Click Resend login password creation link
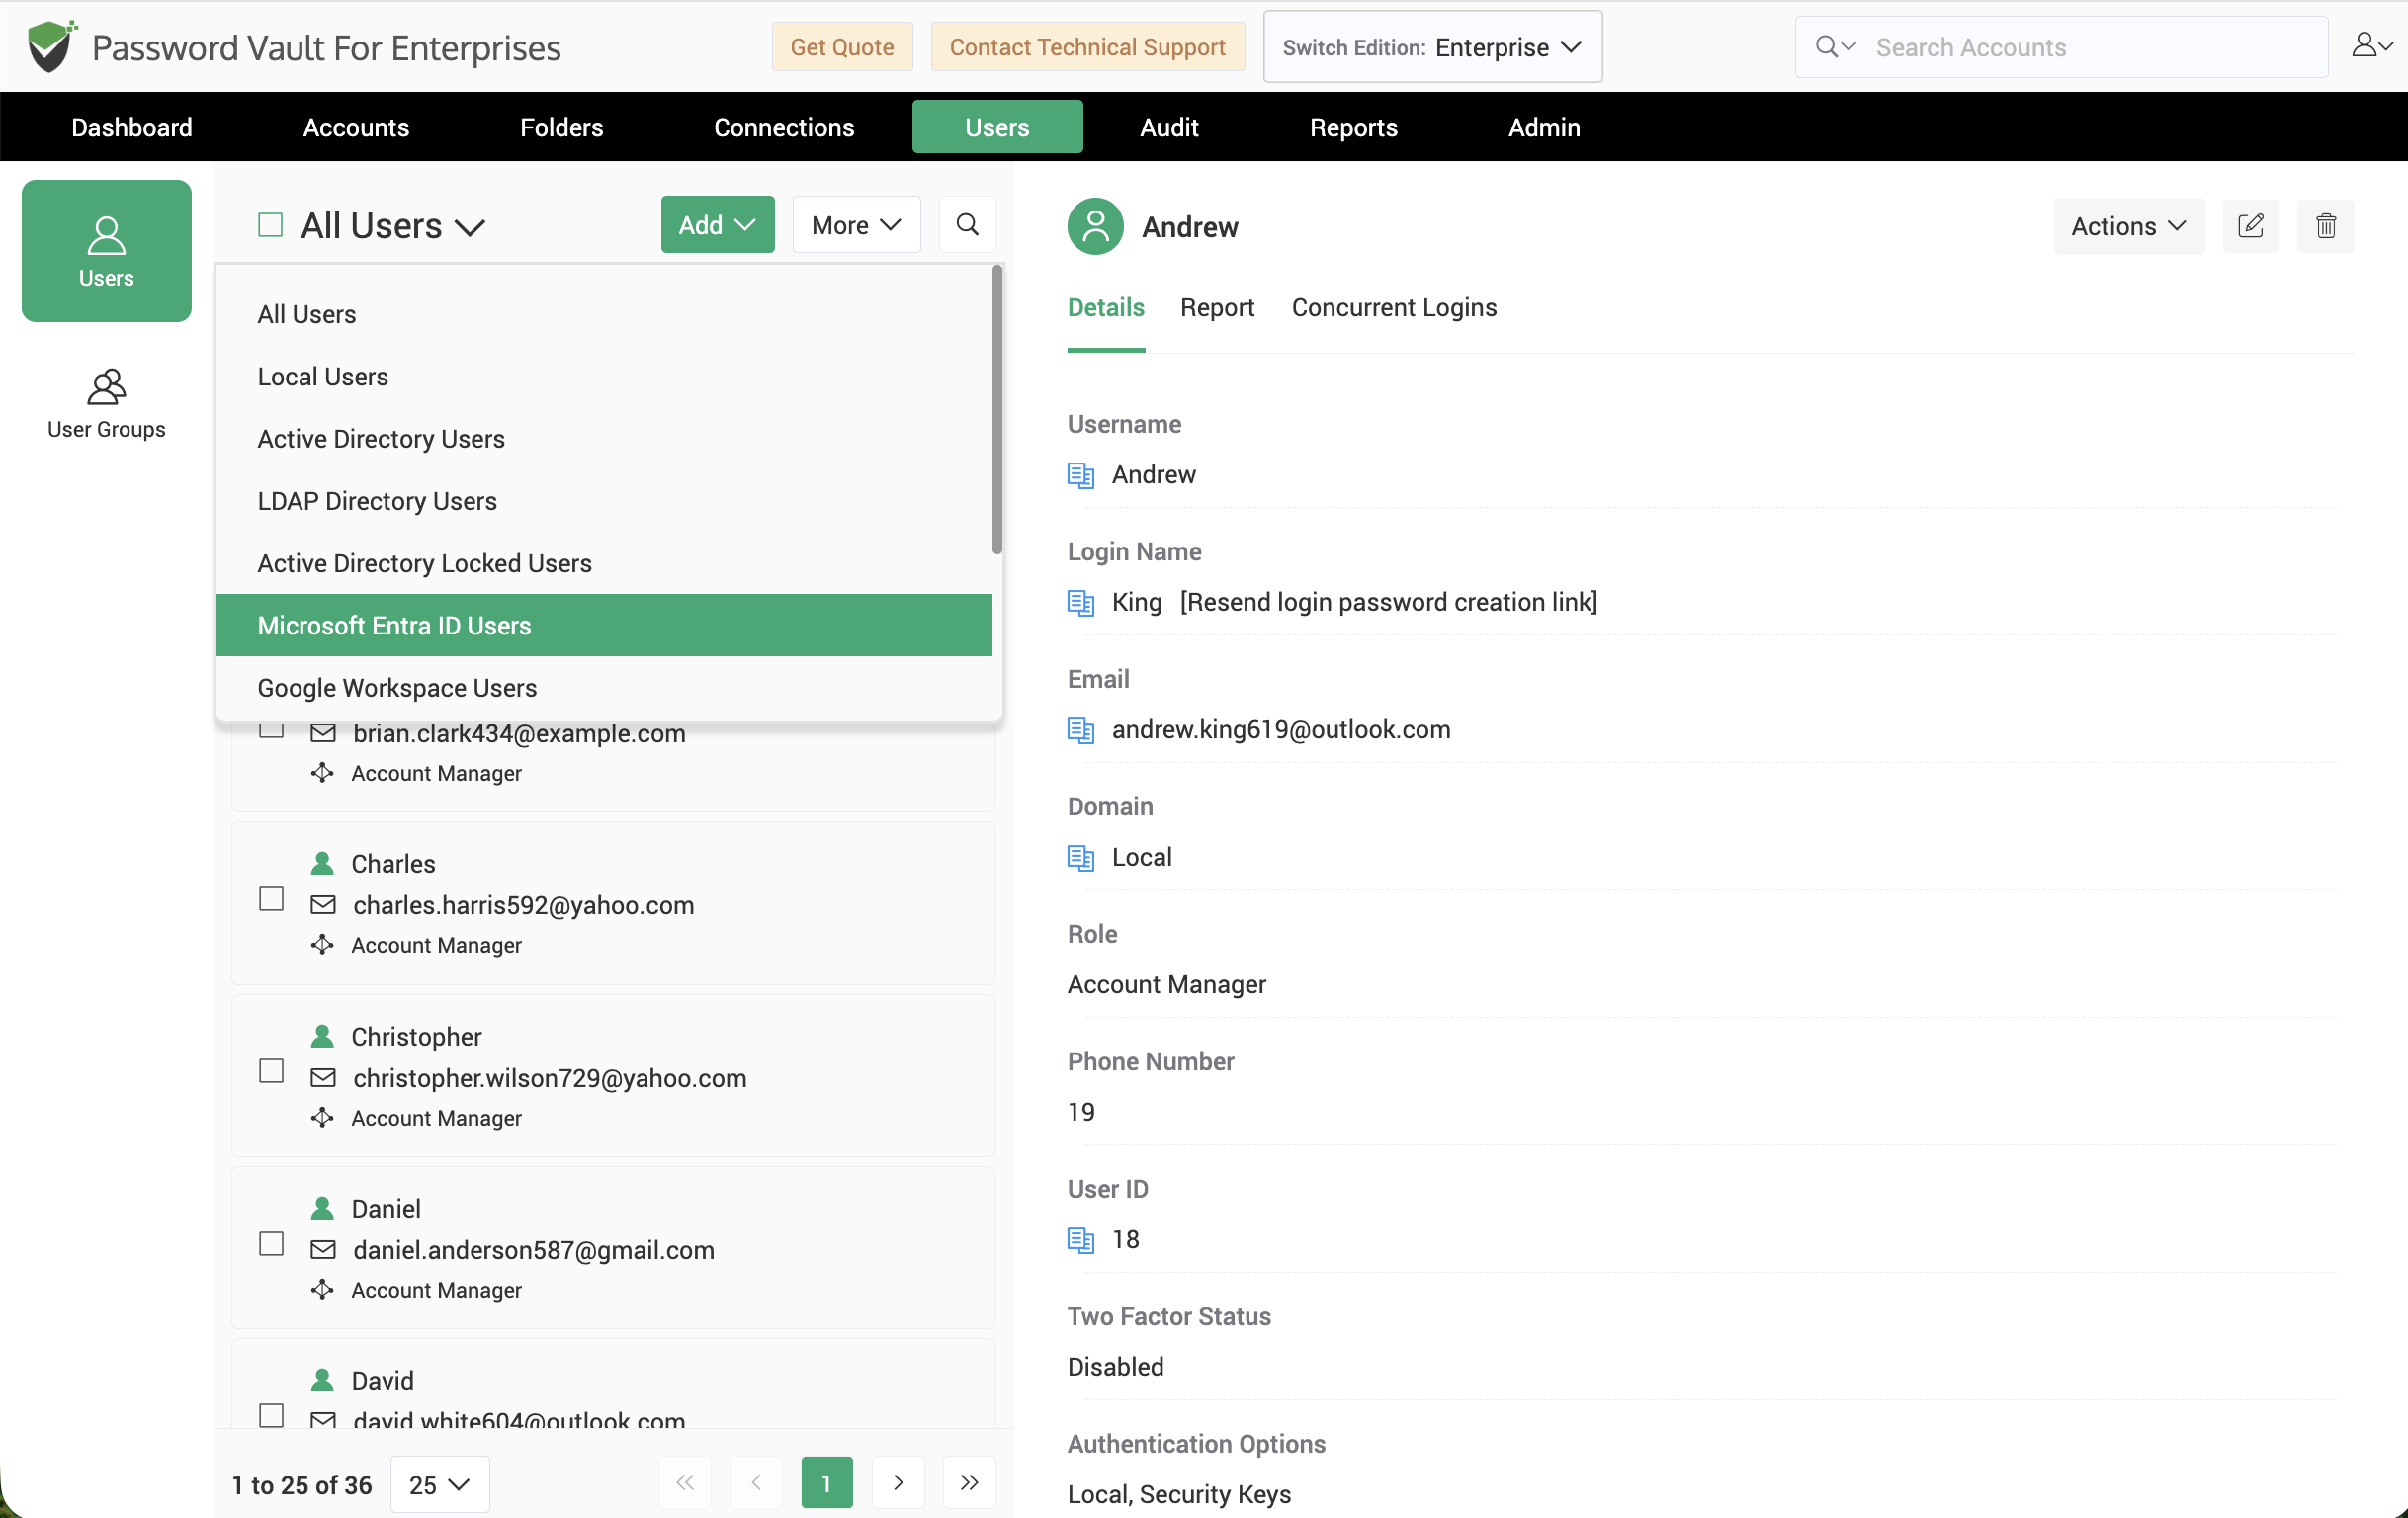Screen dimensions: 2408x1518 1388,603
